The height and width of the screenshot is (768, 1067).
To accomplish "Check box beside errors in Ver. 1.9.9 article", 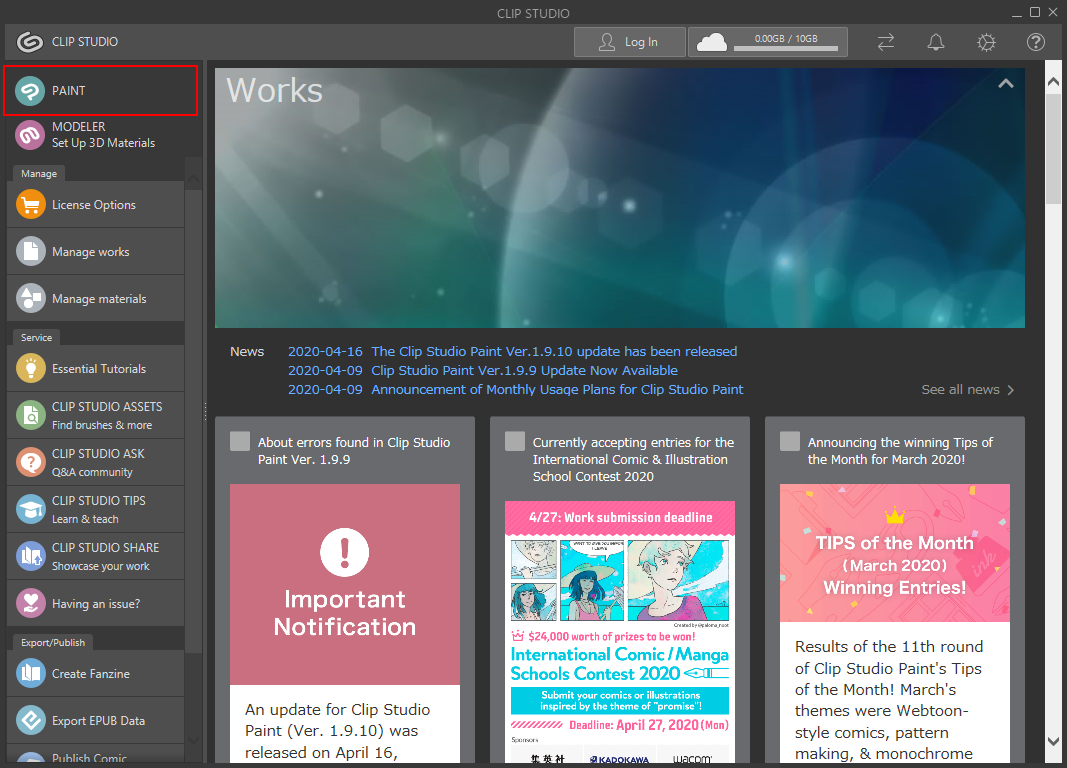I will (x=240, y=442).
